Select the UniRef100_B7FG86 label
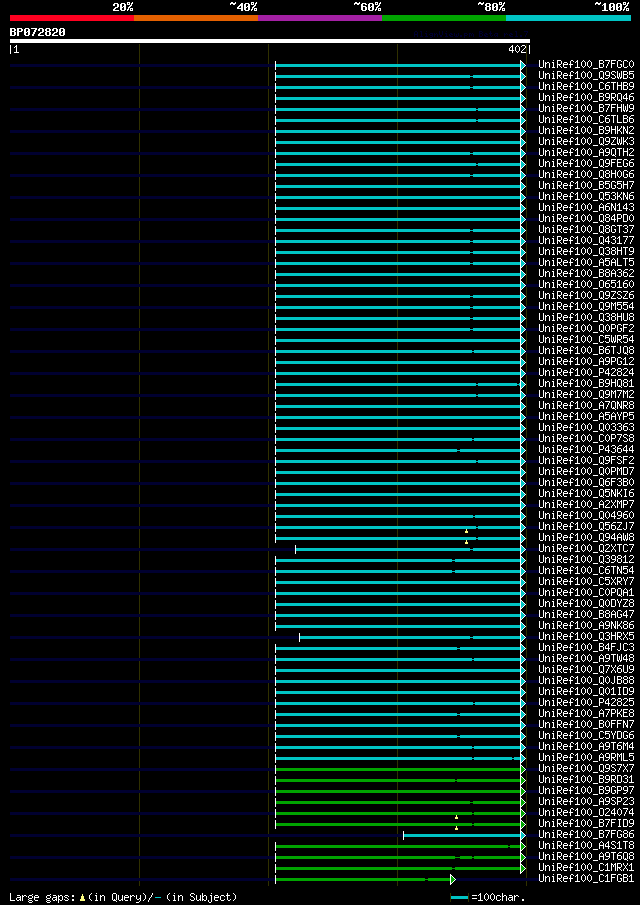Image resolution: width=640 pixels, height=905 pixels. [586, 834]
